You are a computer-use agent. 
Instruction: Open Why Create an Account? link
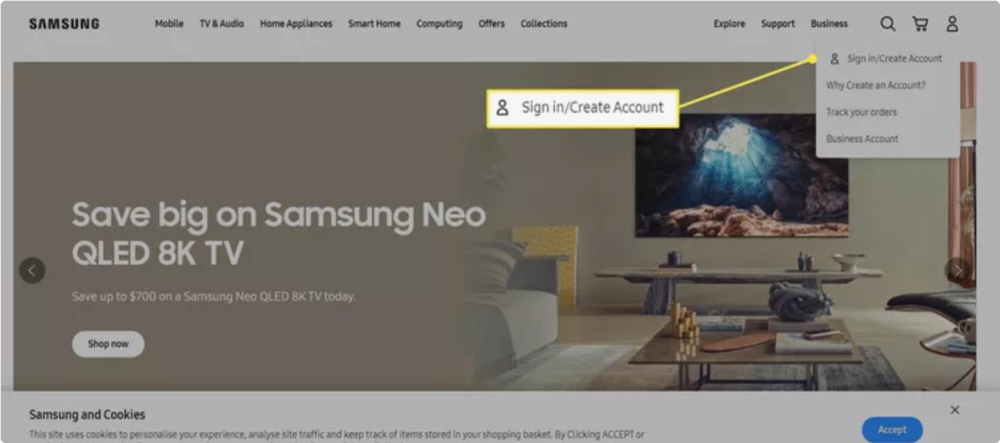[x=876, y=85]
